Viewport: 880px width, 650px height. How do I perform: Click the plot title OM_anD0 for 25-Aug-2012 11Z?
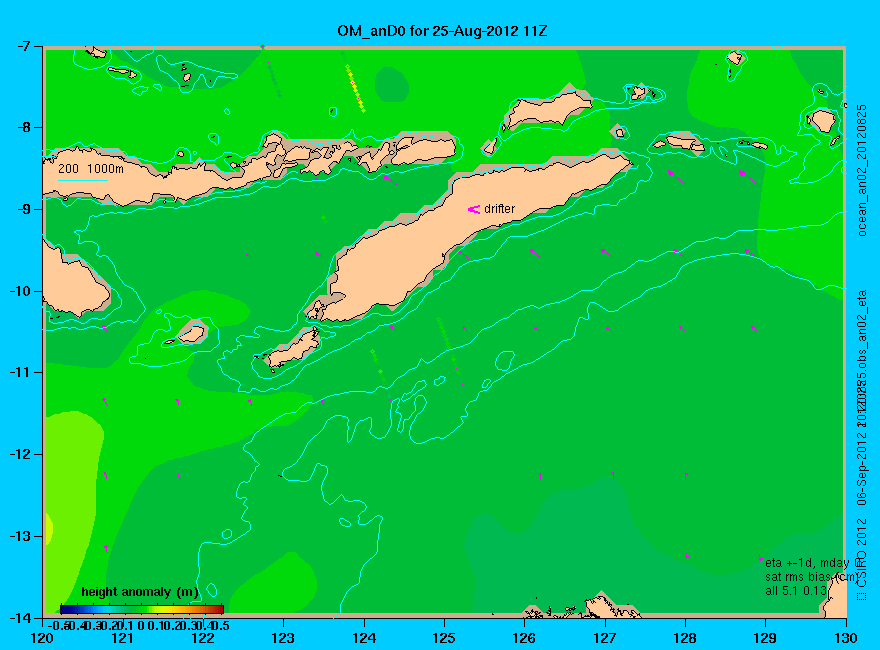[x=442, y=30]
